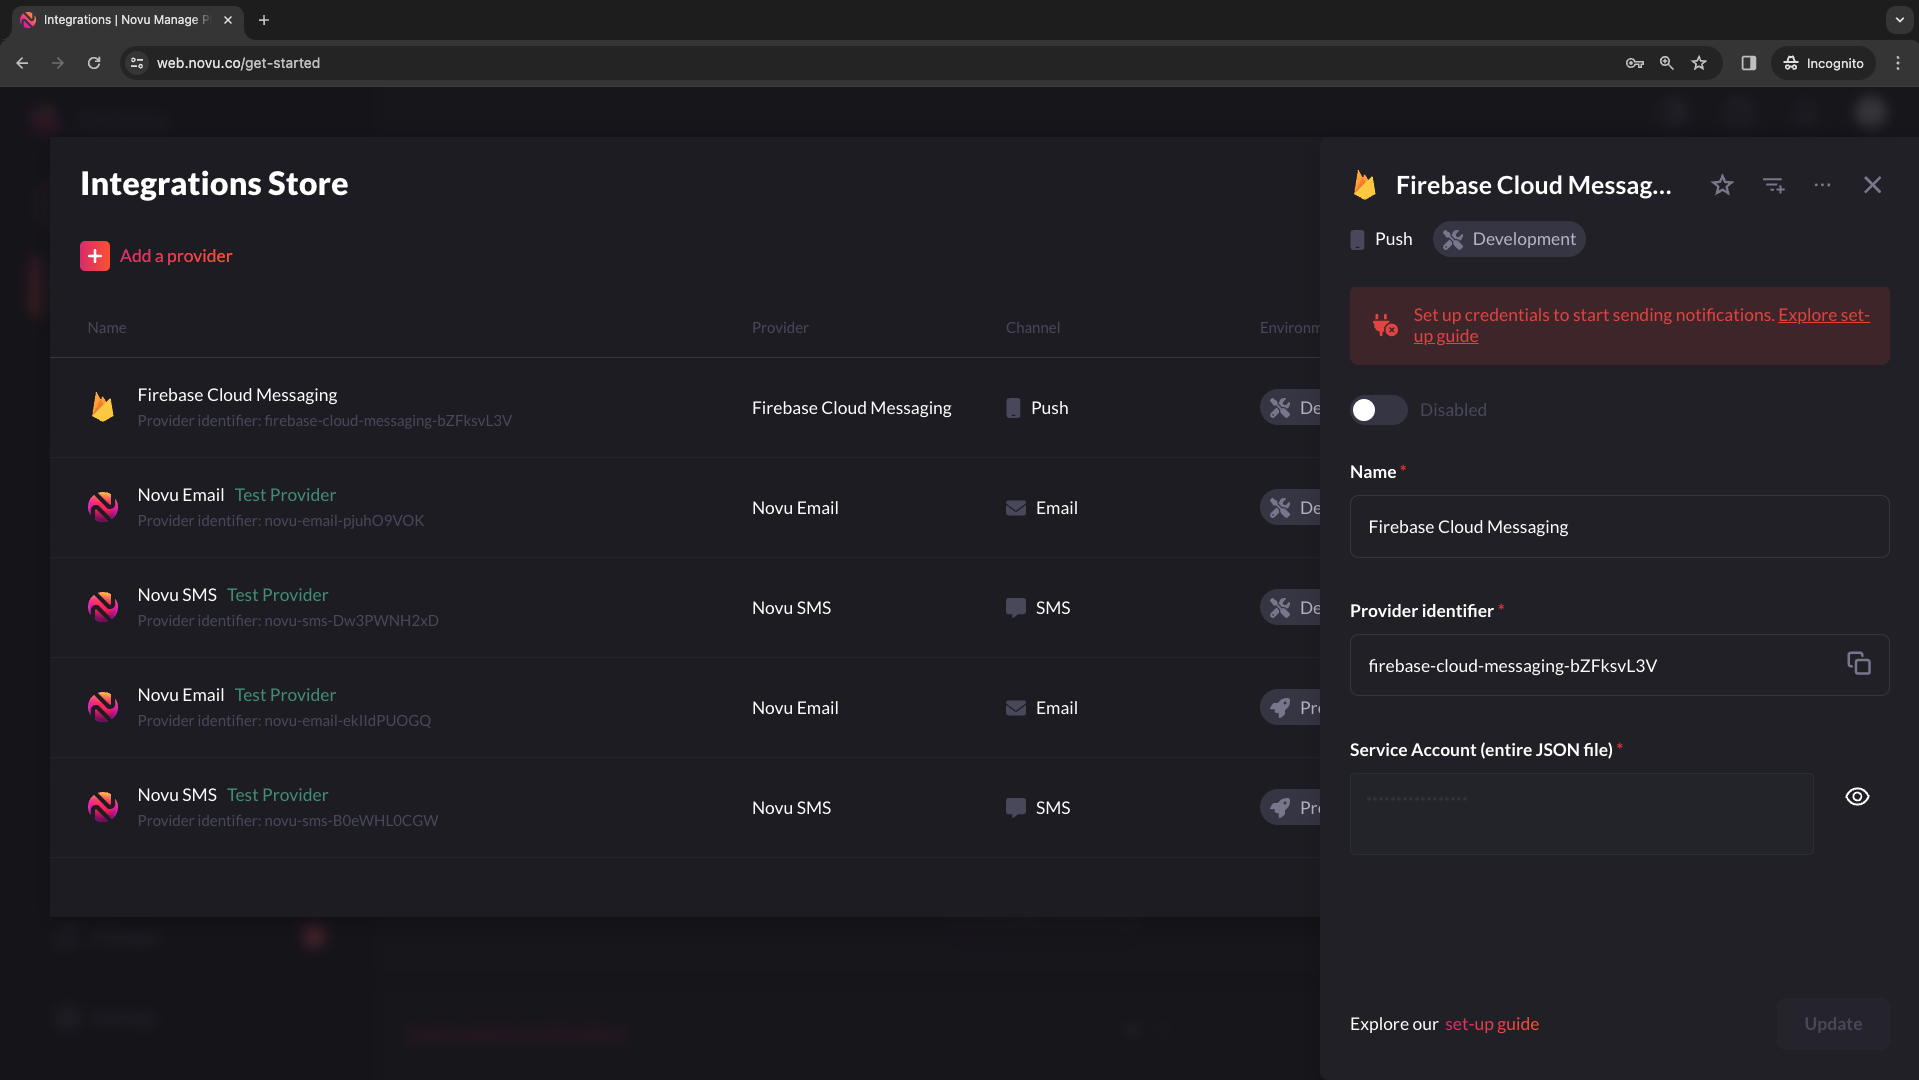1919x1080 pixels.
Task: Click SMS channel cell in novu-sms-B0eWHL0CGW row
Action: tap(1038, 808)
